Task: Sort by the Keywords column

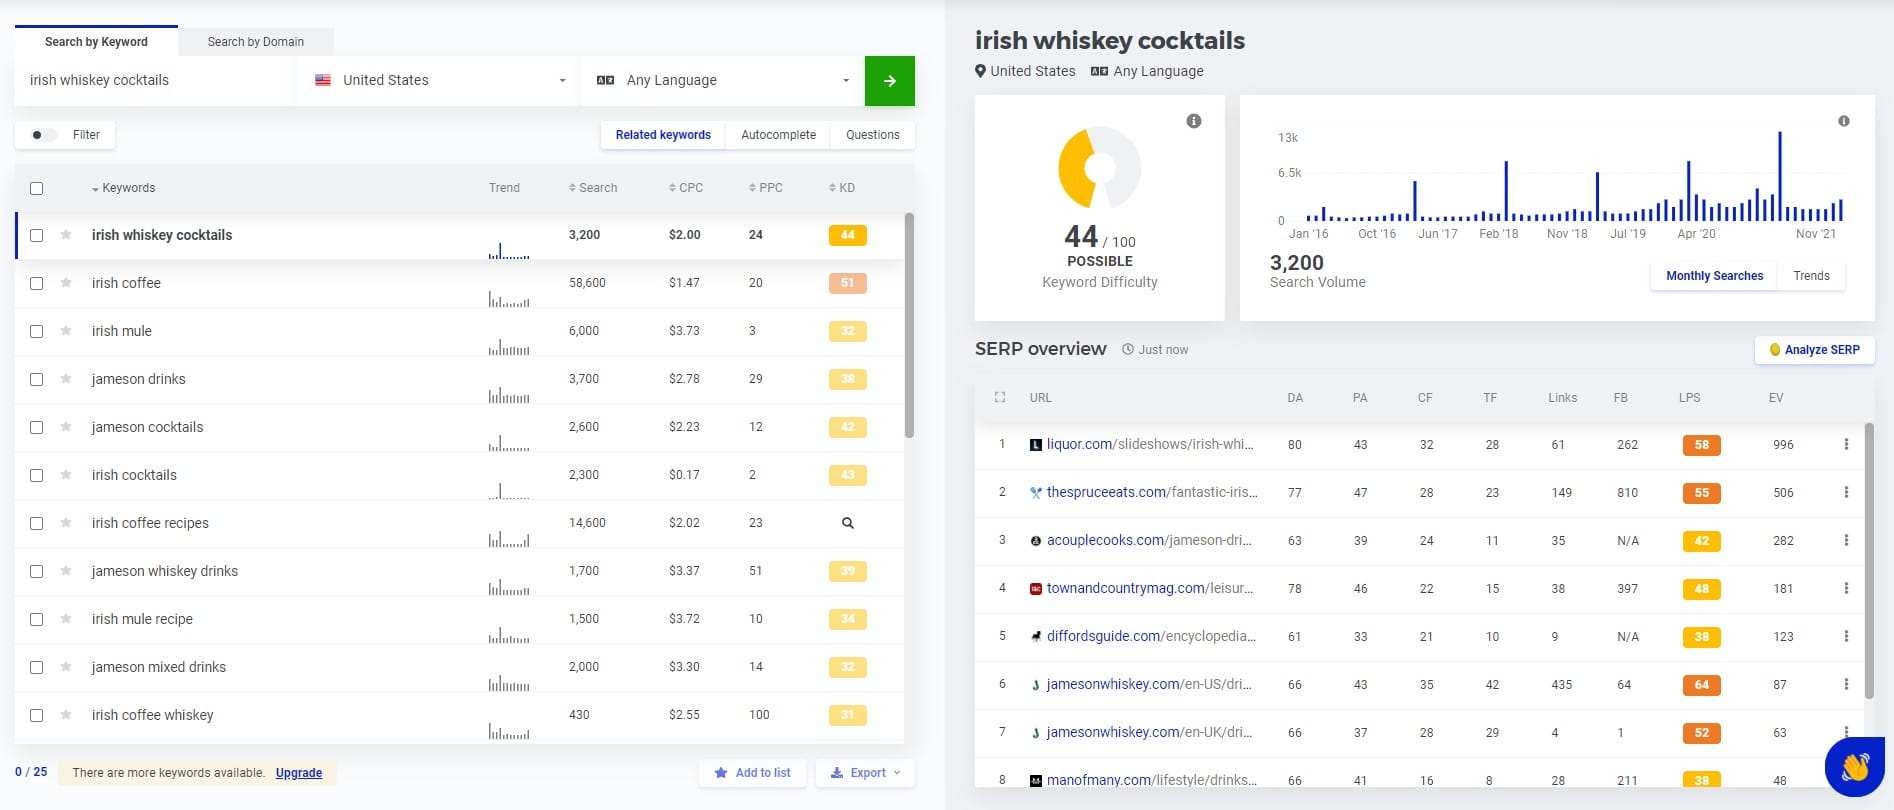Action: 123,188
